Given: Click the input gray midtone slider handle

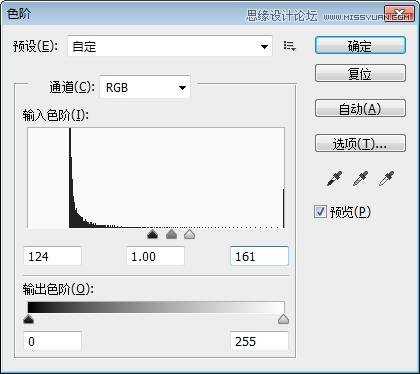Looking at the screenshot, I should coord(171,234).
